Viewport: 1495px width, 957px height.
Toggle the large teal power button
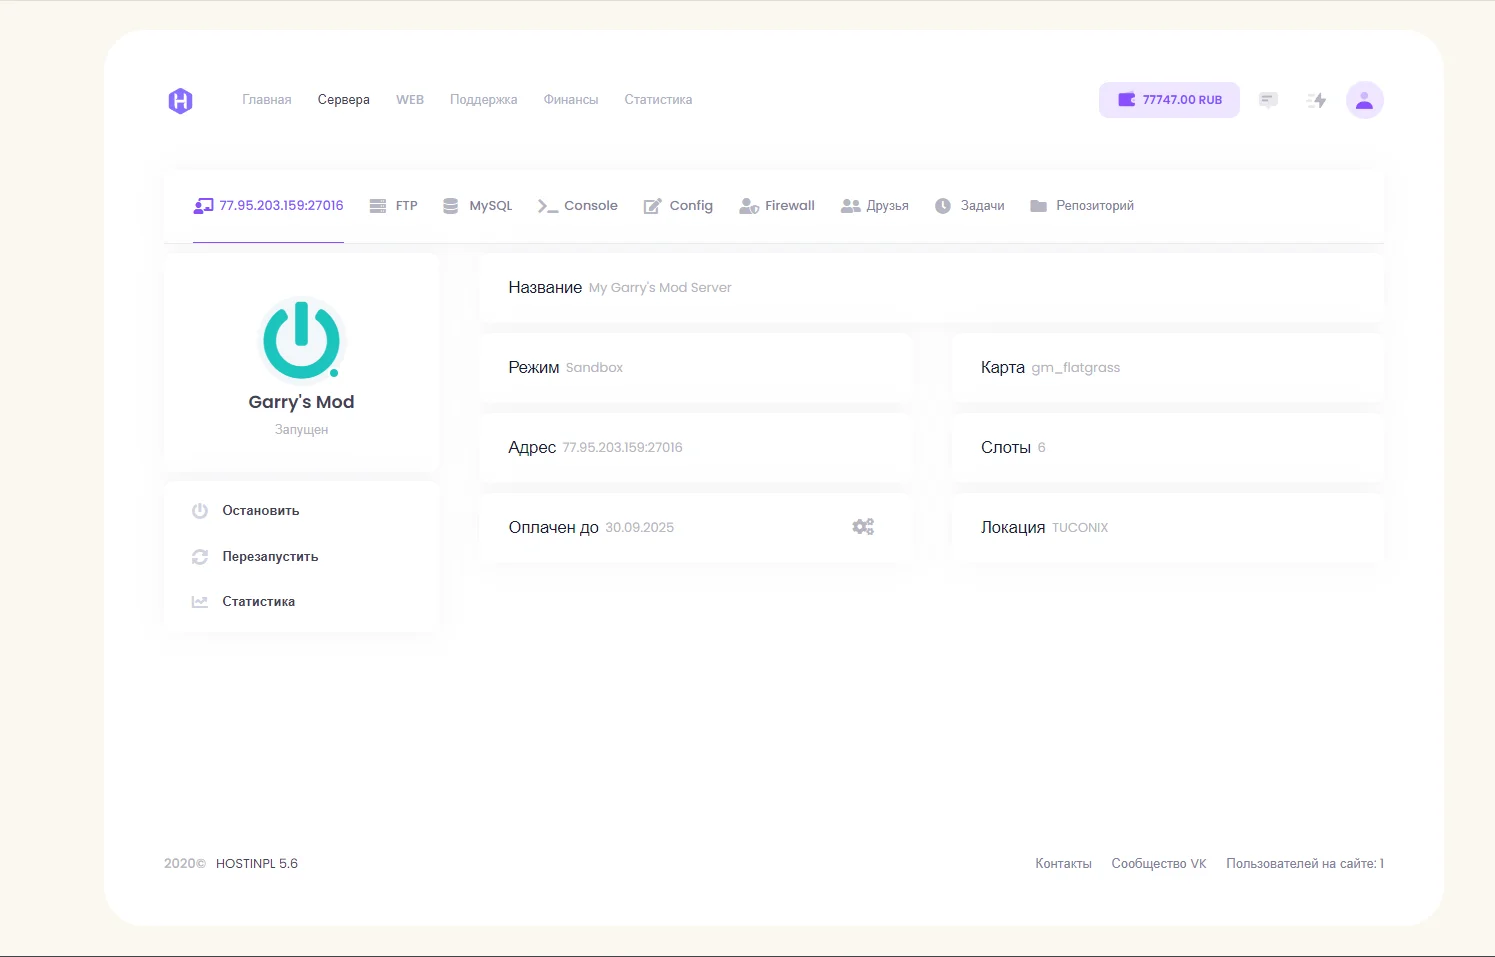pos(301,340)
